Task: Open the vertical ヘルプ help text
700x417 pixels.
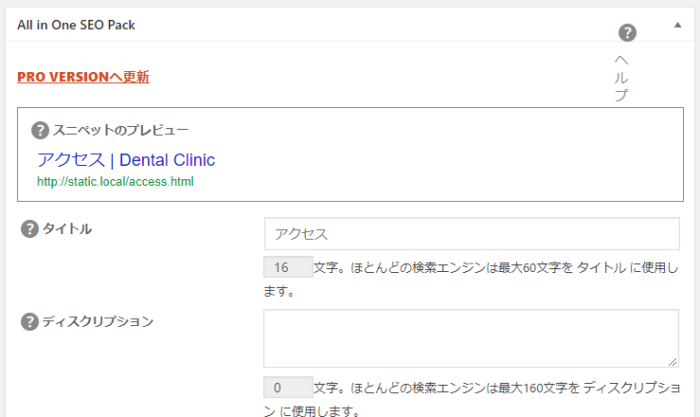Action: point(620,78)
